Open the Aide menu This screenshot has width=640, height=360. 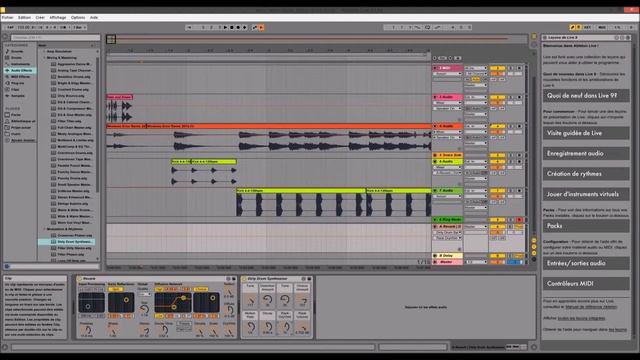94,18
